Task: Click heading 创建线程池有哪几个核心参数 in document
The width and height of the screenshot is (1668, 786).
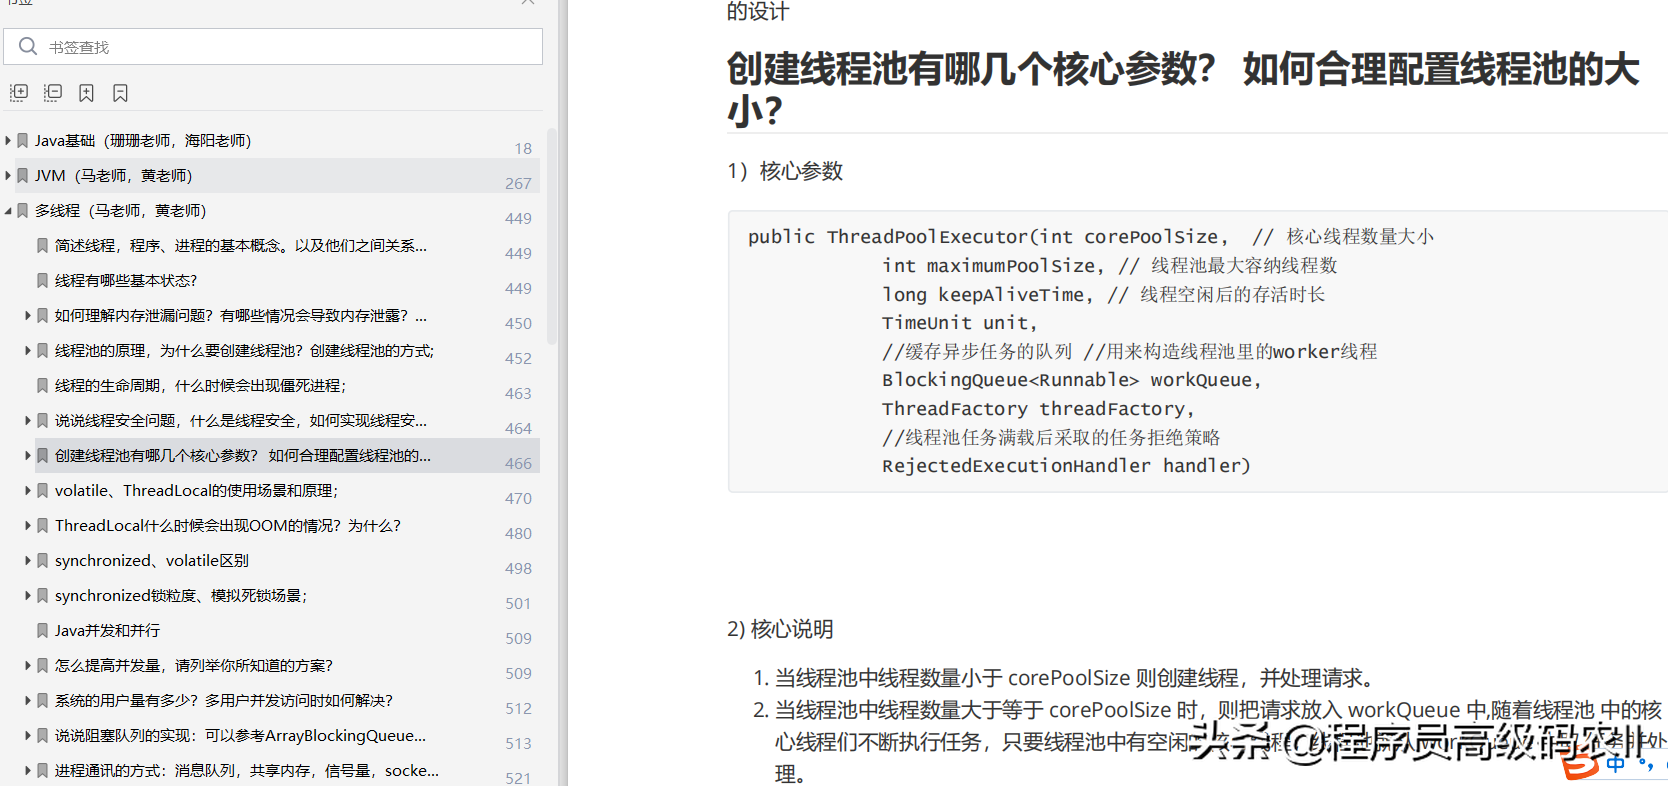Action: (x=1183, y=89)
